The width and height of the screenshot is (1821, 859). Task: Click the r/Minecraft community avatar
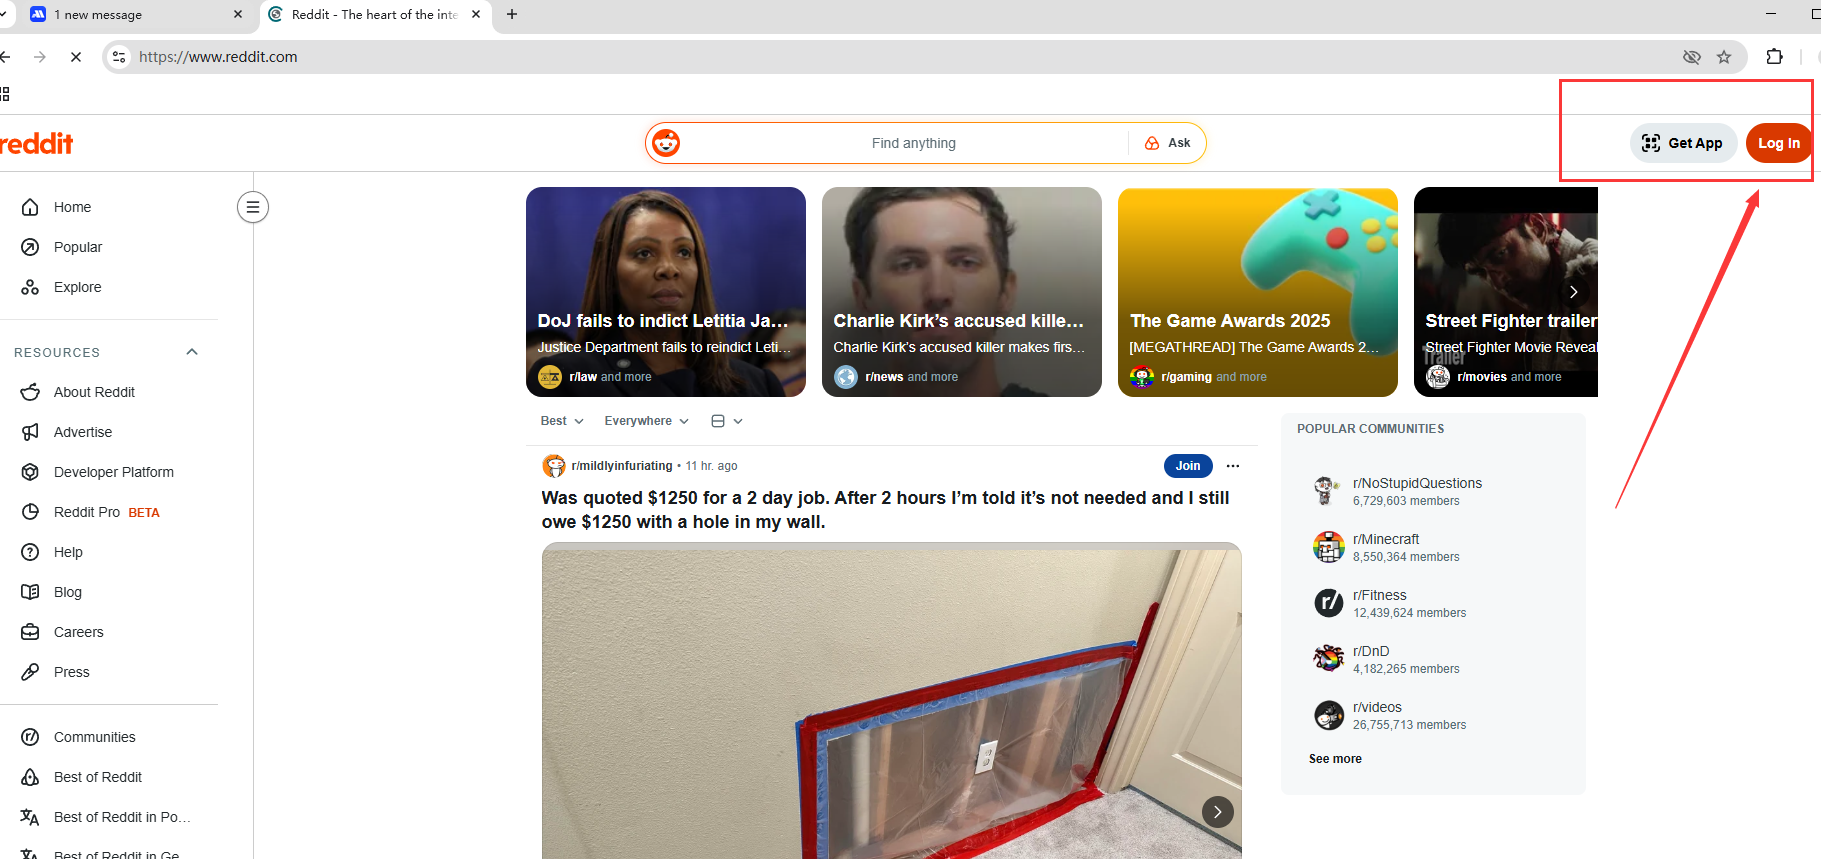point(1328,547)
